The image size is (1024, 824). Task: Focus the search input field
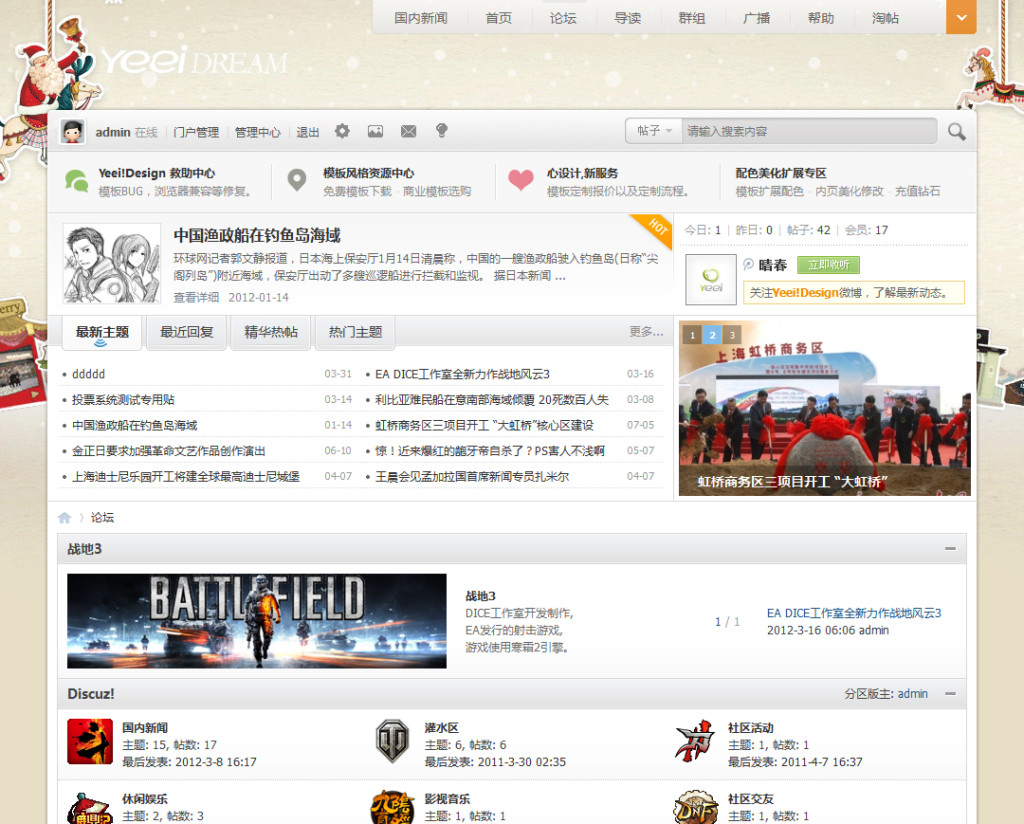coord(809,131)
